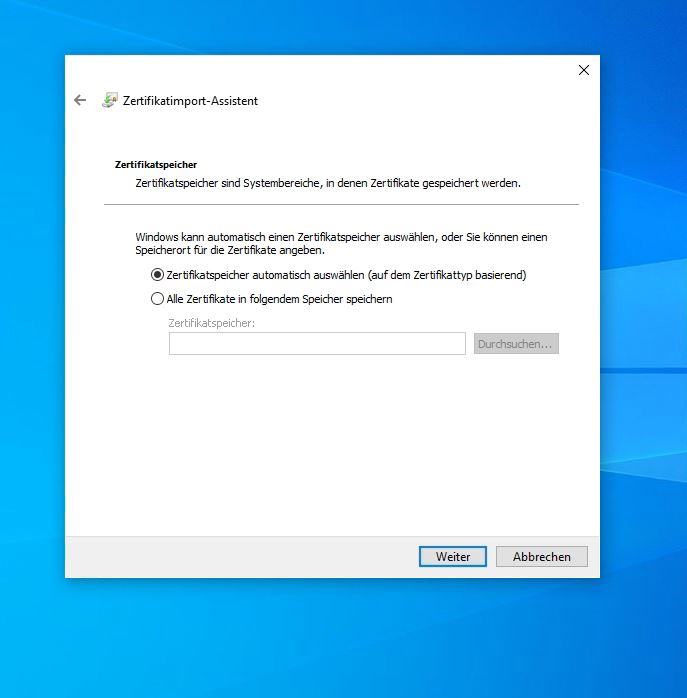
Task: Select 'Alle Zertifikate in folgendem Speicher speichern' radio
Action: pyautogui.click(x=157, y=298)
